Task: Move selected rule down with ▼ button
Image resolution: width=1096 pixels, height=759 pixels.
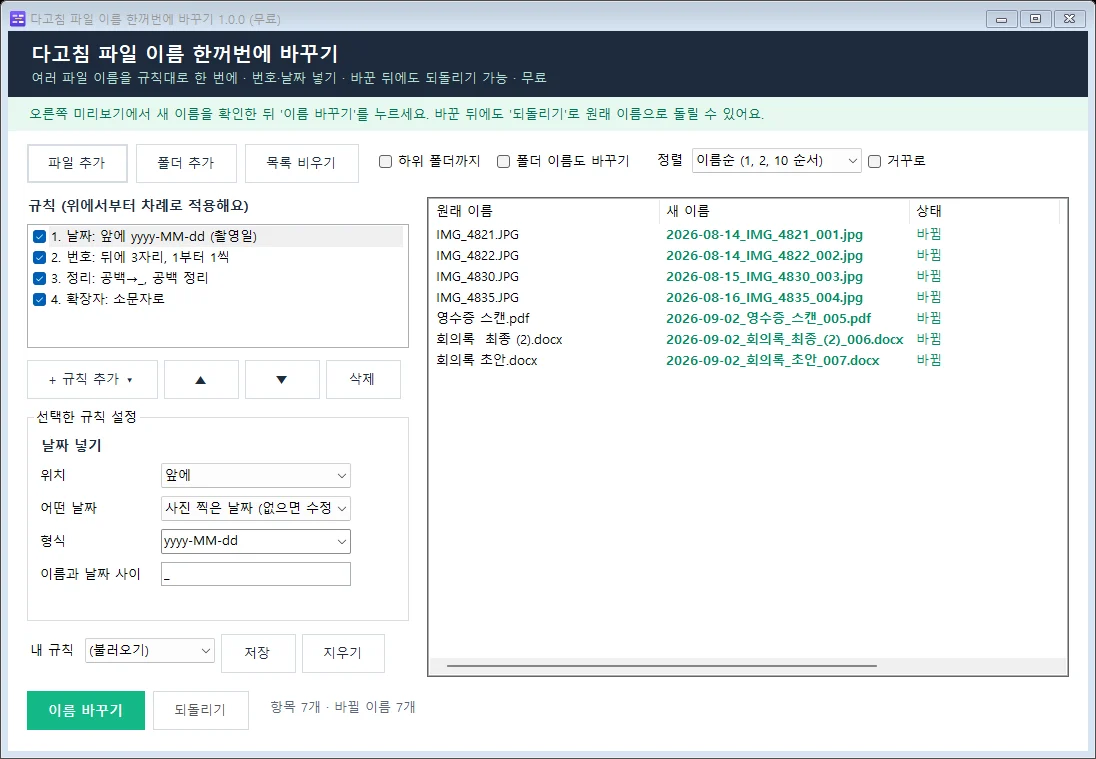Action: pos(282,380)
